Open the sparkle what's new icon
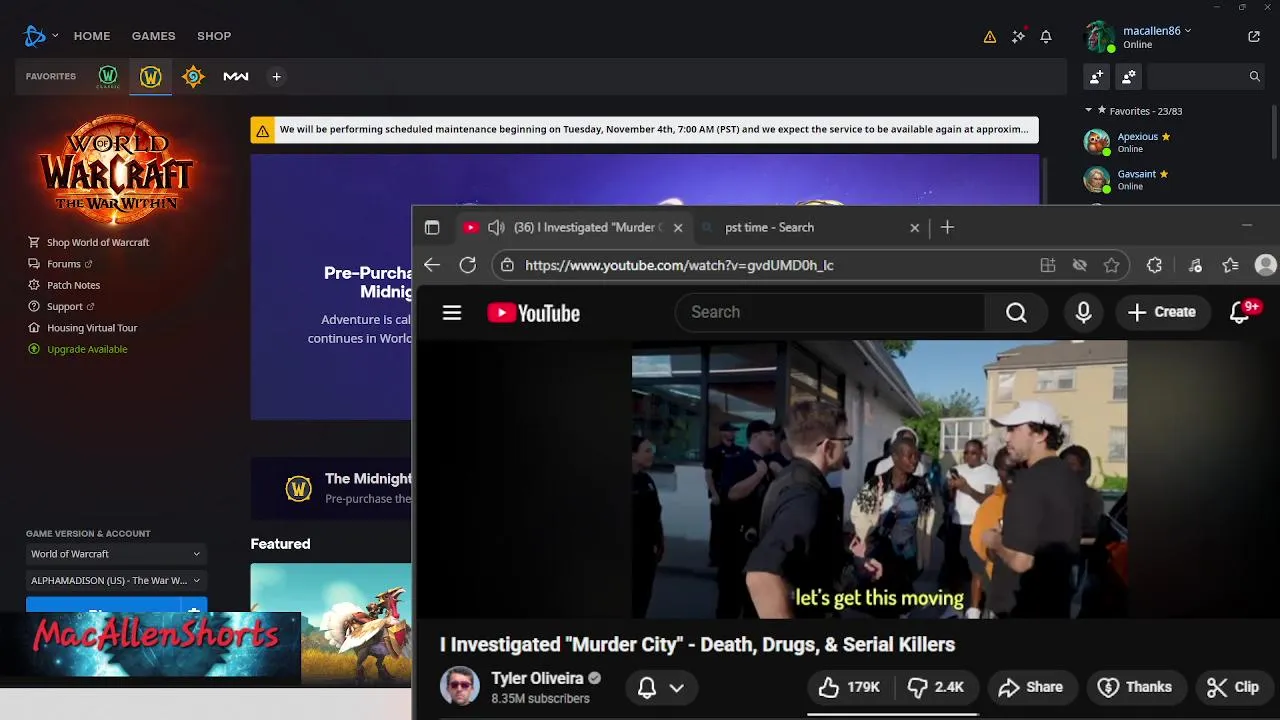 coord(1018,36)
